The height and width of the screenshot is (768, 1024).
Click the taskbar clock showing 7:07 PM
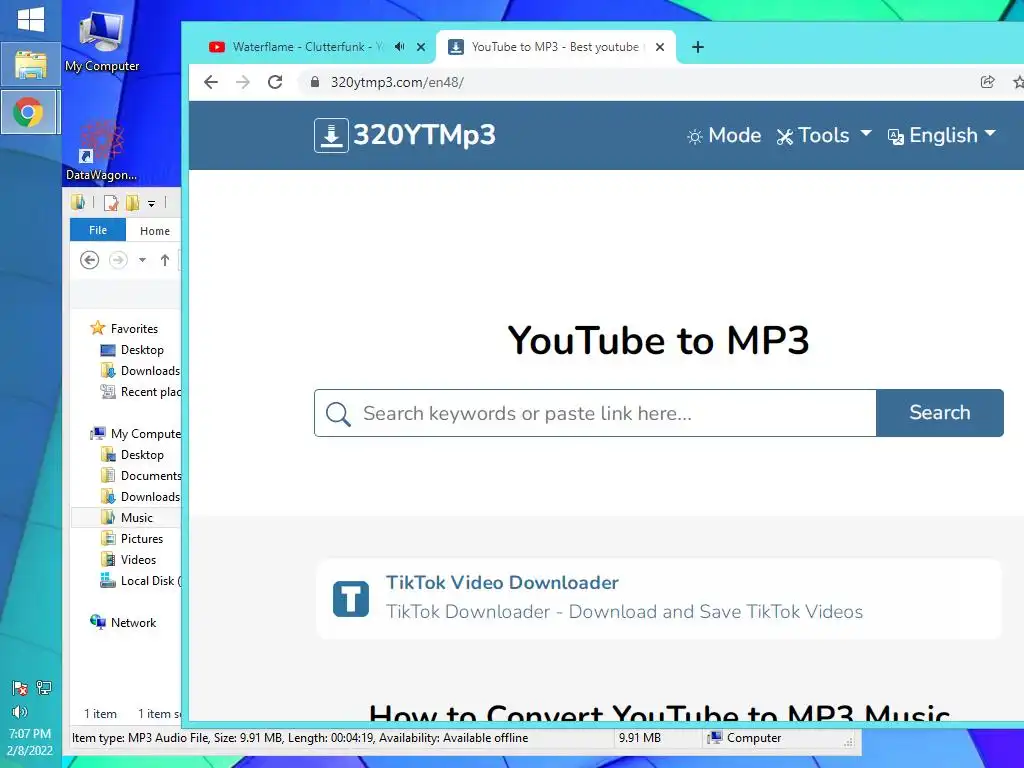point(30,742)
